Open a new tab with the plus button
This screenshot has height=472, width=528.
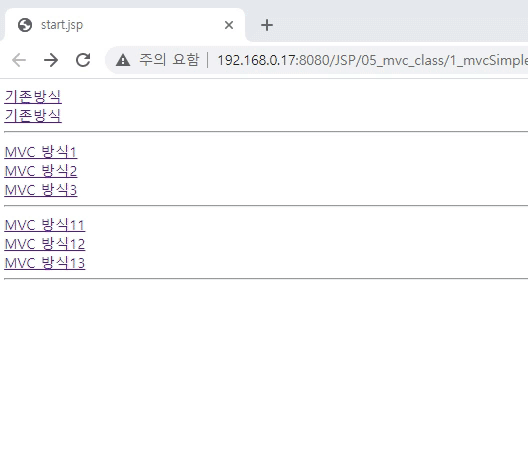point(267,25)
